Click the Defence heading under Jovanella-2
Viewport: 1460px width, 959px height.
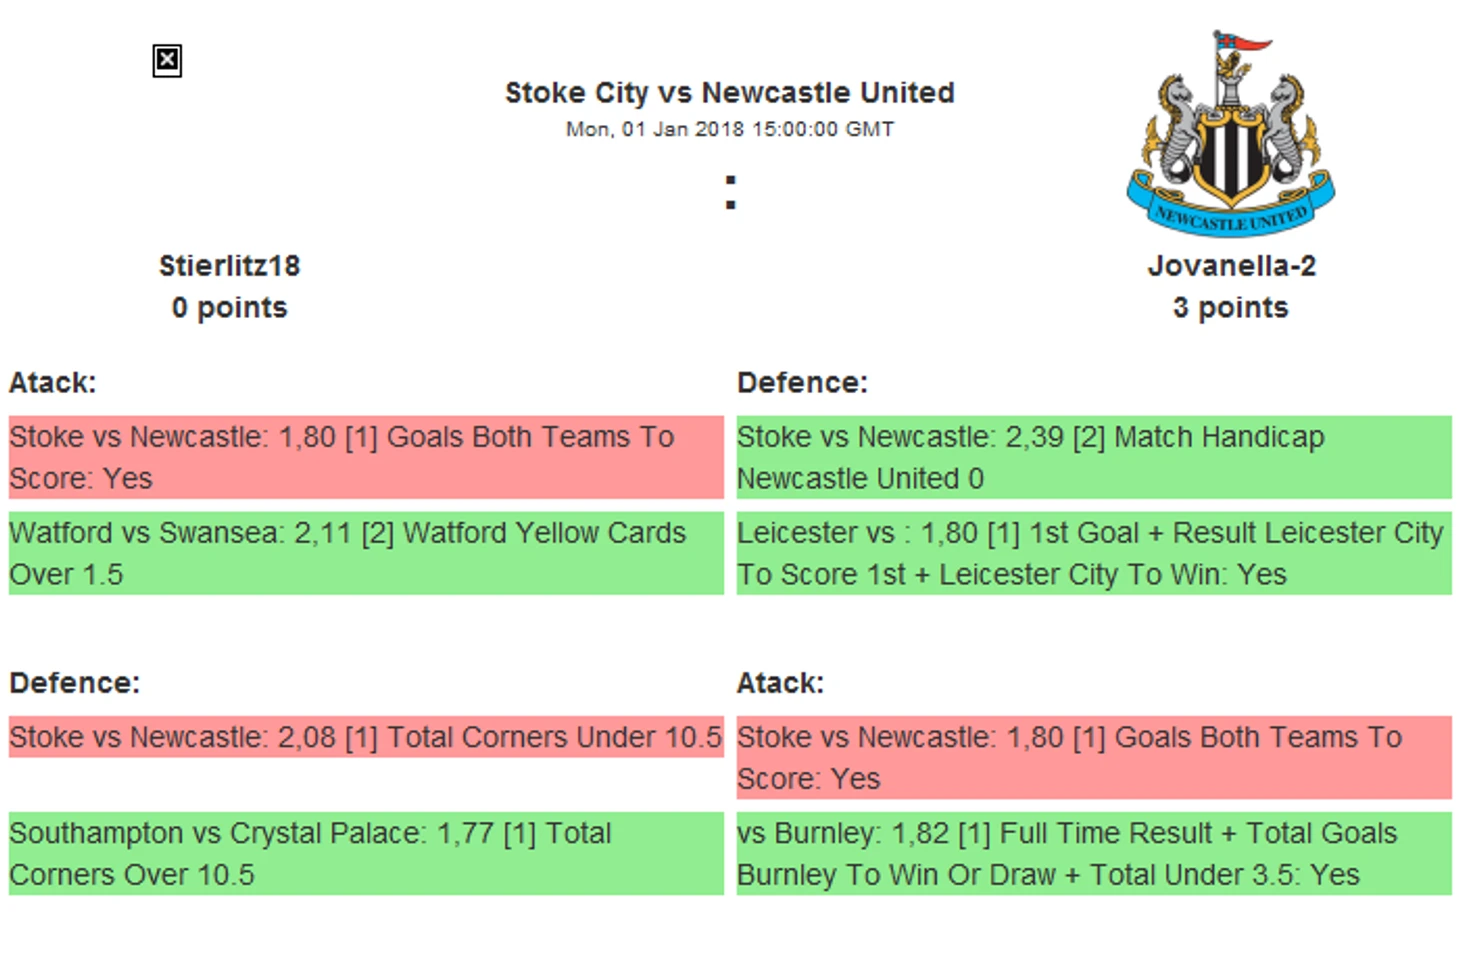click(x=802, y=383)
